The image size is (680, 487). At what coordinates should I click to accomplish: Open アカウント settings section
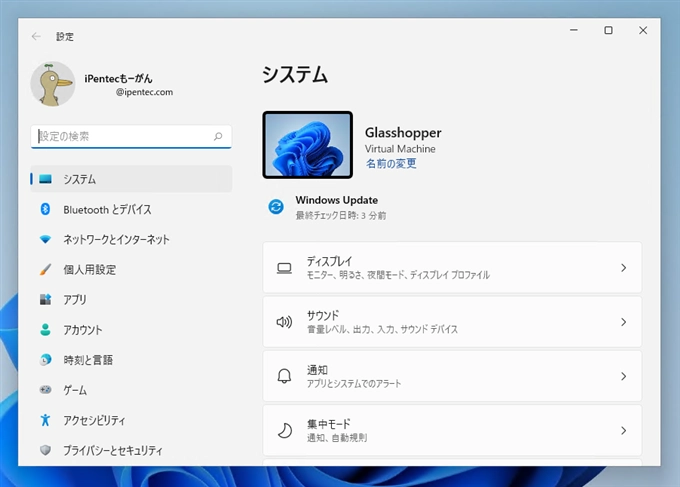[x=131, y=330]
